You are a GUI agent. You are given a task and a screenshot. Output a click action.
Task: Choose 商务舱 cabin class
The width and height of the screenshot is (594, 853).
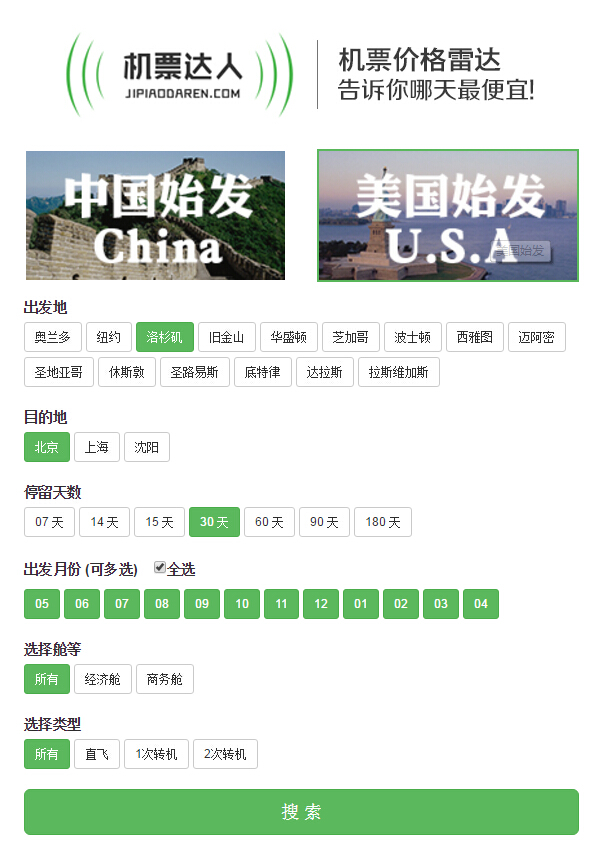click(x=165, y=679)
